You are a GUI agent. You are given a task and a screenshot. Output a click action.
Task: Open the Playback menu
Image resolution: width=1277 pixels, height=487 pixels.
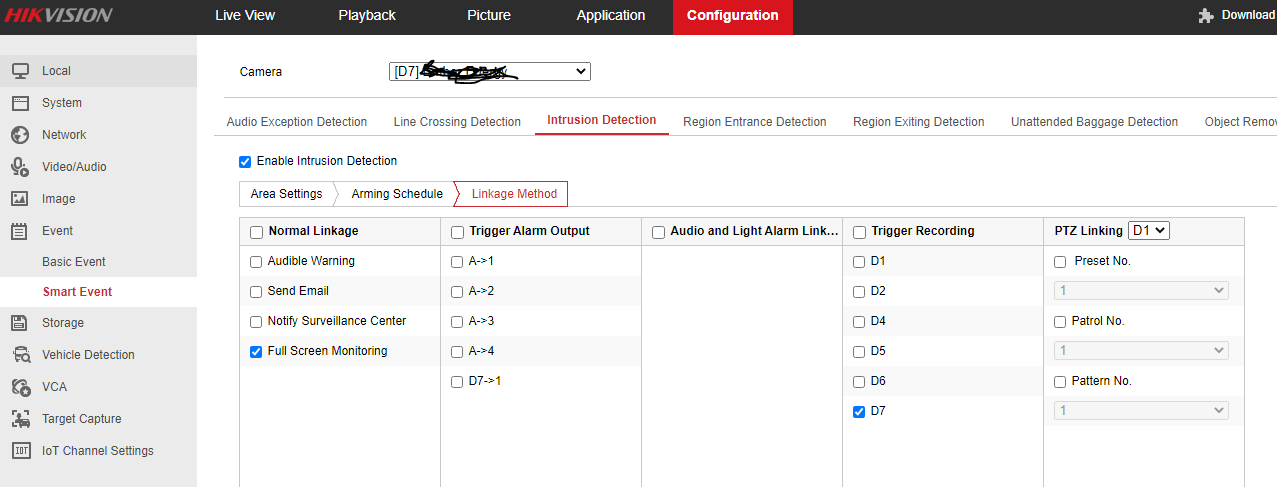pos(367,15)
